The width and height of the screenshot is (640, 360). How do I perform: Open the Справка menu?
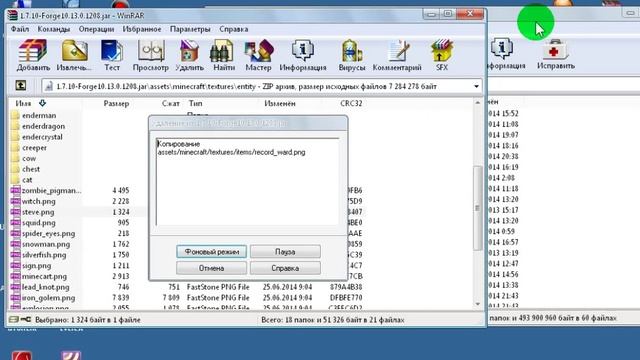tap(233, 29)
